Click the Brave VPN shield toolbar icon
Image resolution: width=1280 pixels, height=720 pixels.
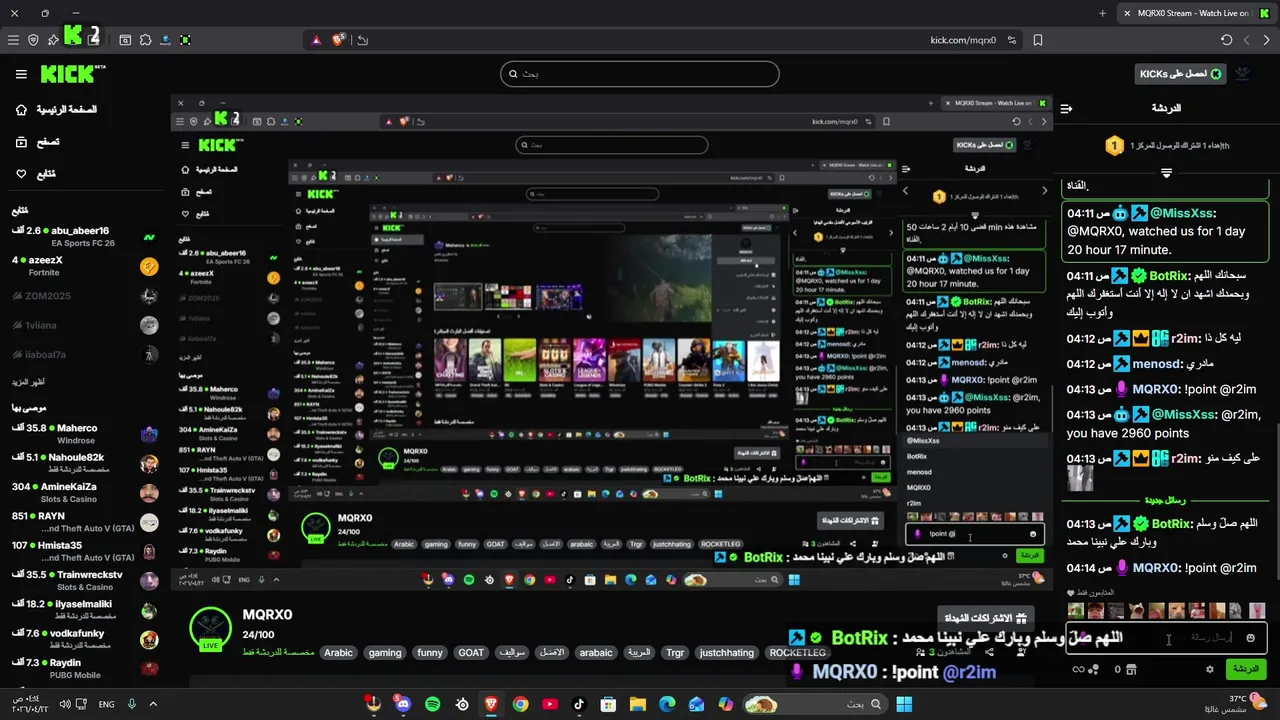pos(33,40)
